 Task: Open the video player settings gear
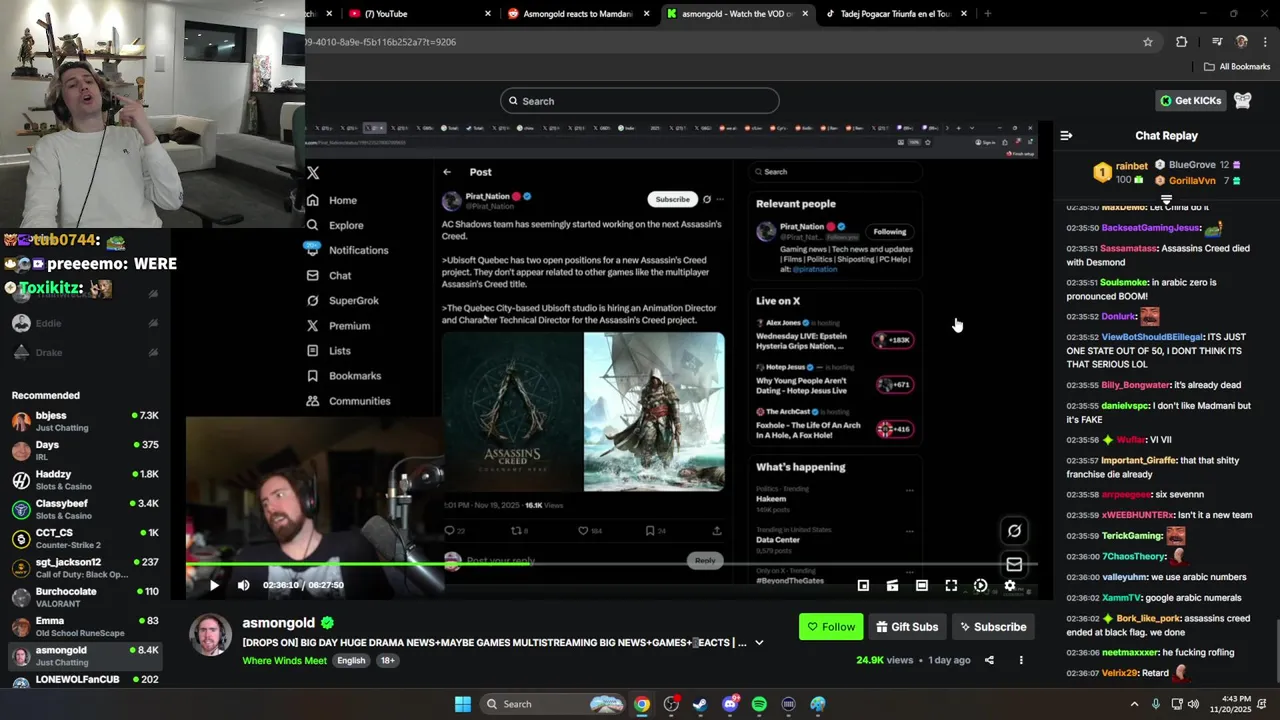[1010, 586]
